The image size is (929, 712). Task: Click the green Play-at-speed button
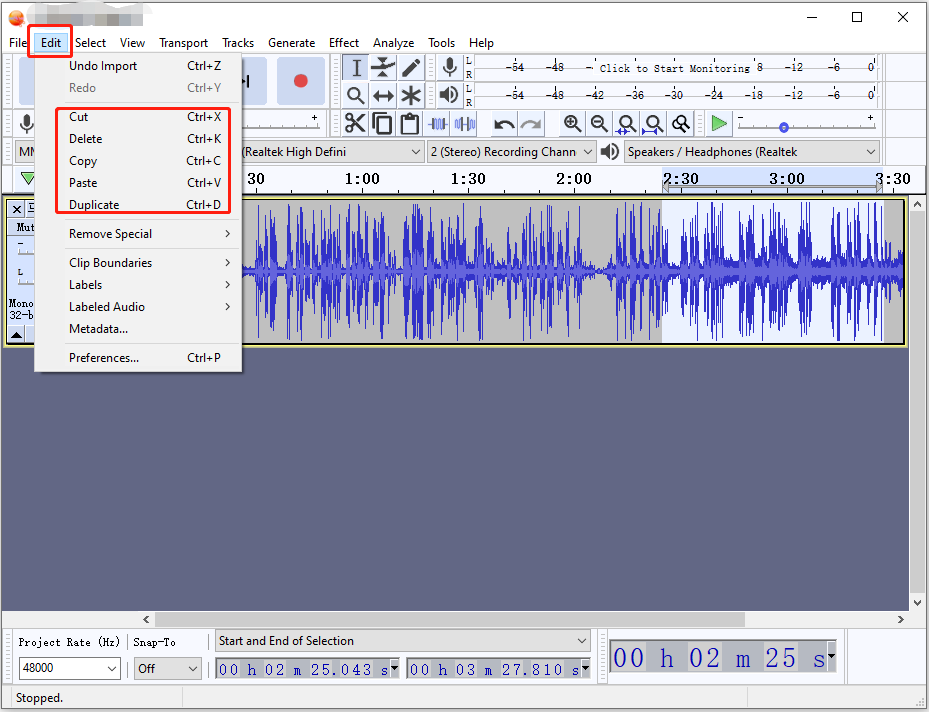[x=719, y=124]
